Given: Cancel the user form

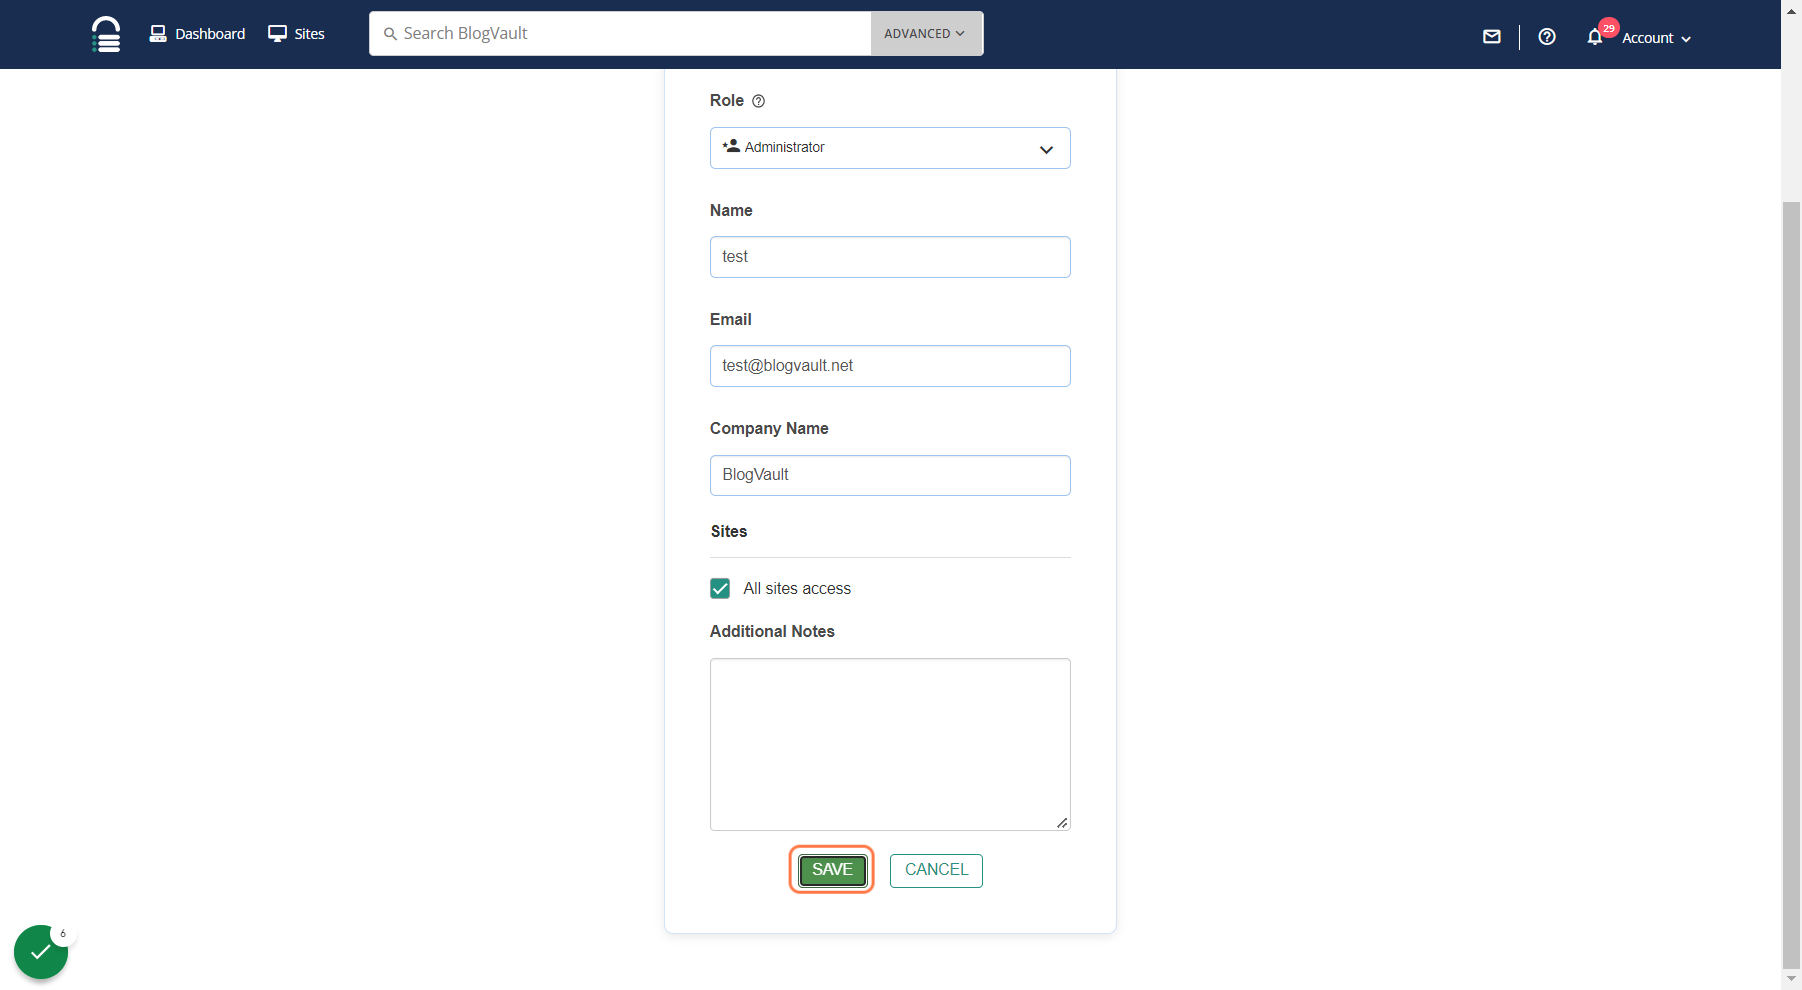Looking at the screenshot, I should (936, 870).
